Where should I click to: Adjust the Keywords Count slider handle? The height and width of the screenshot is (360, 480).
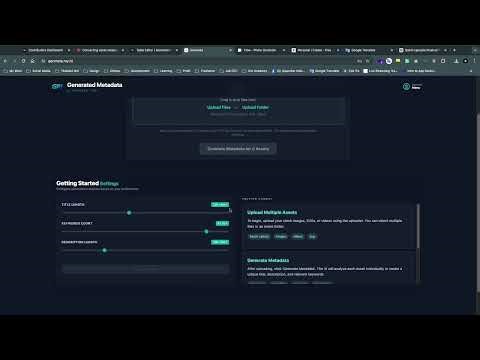206,231
